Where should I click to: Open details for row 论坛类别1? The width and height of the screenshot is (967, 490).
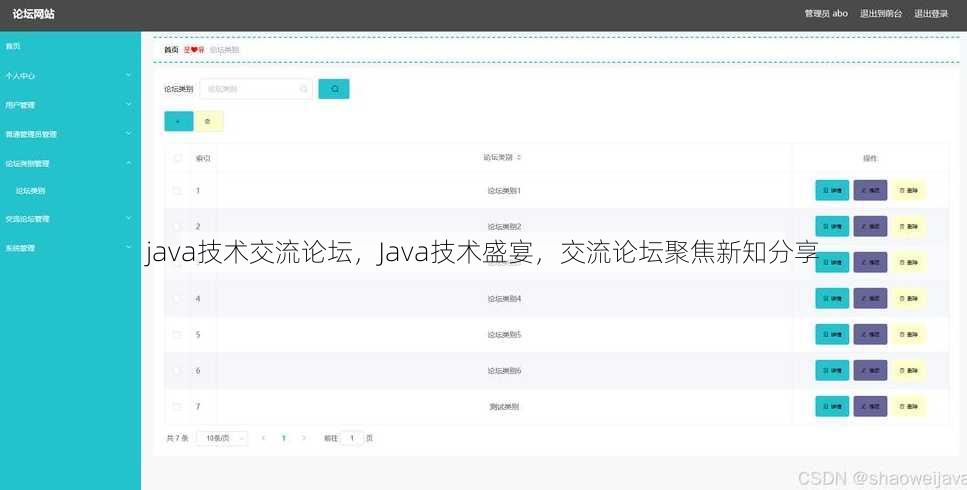coord(832,190)
